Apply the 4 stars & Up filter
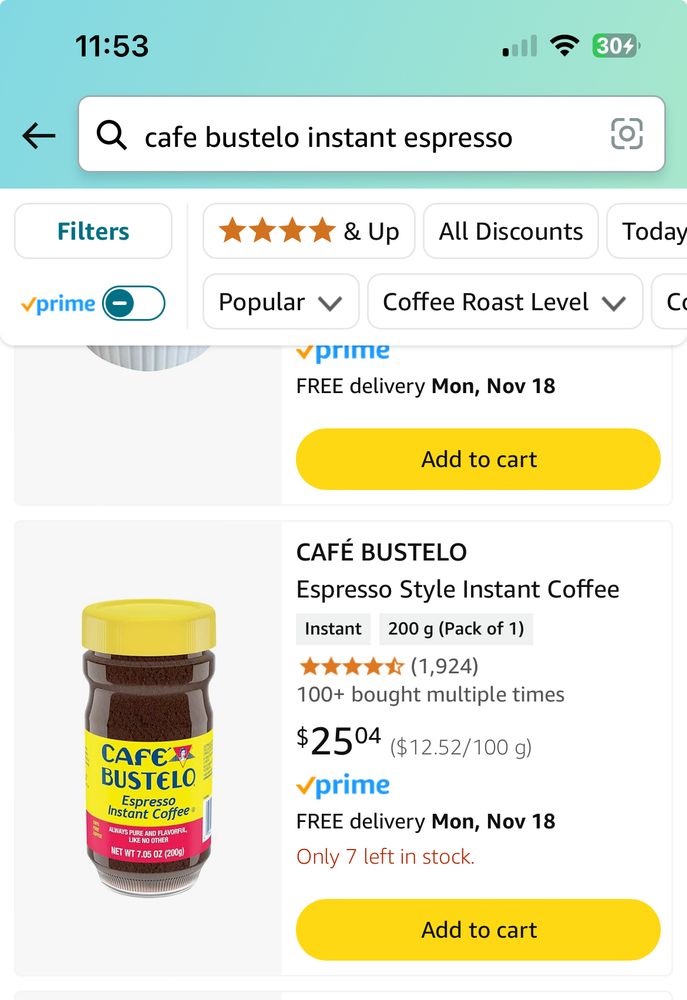687x1000 pixels. 309,231
